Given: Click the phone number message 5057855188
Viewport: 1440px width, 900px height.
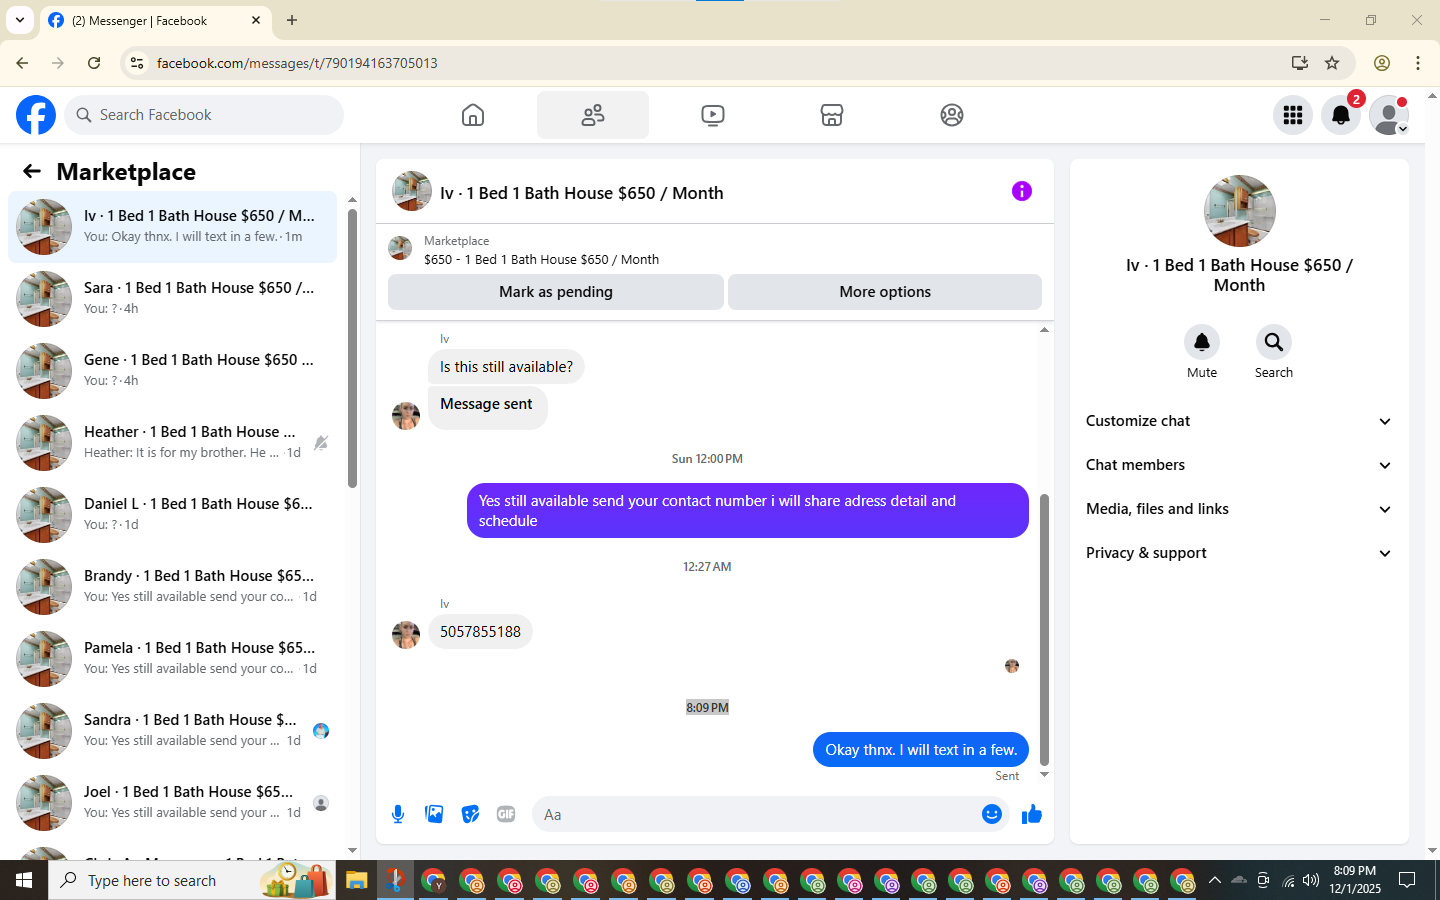Looking at the screenshot, I should click(x=480, y=632).
